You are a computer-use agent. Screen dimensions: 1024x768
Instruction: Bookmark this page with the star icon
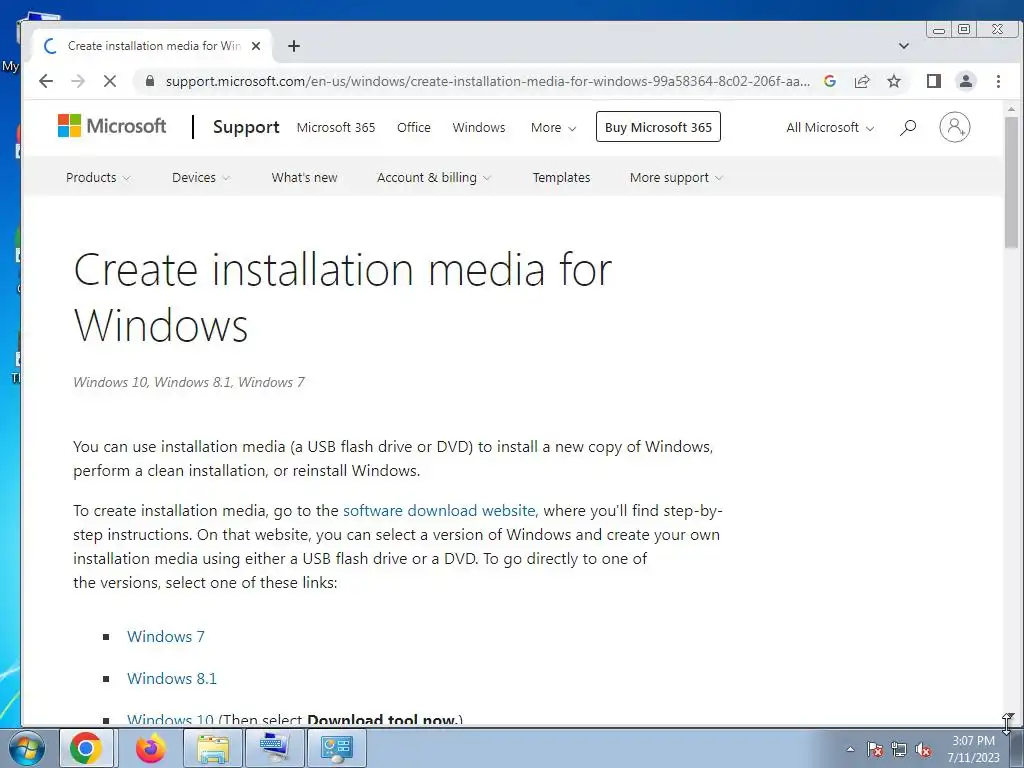894,81
